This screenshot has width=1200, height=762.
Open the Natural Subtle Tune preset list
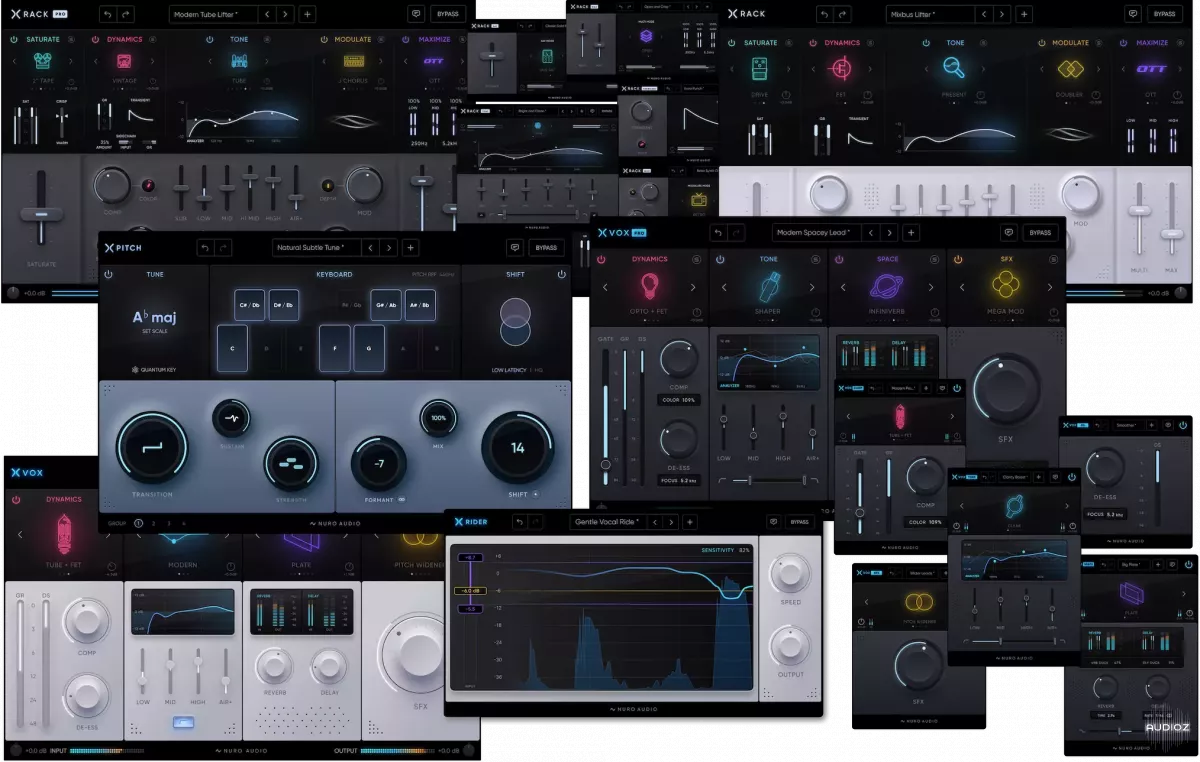pyautogui.click(x=315, y=248)
